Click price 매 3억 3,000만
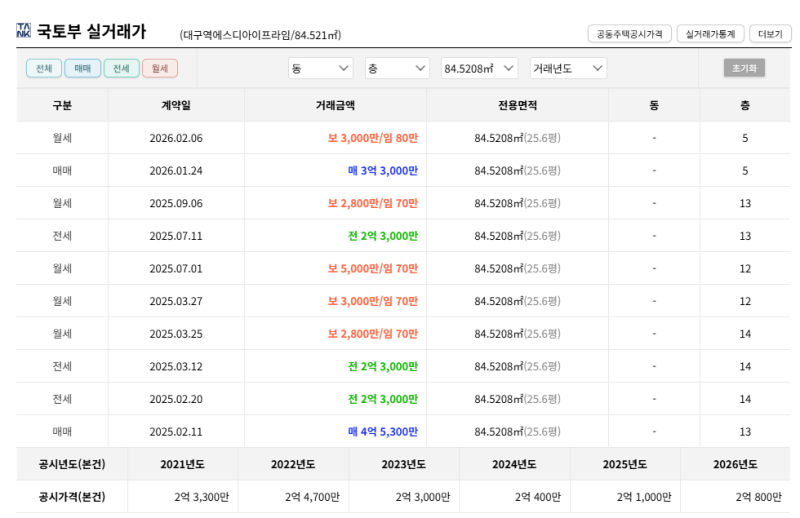 tap(383, 171)
